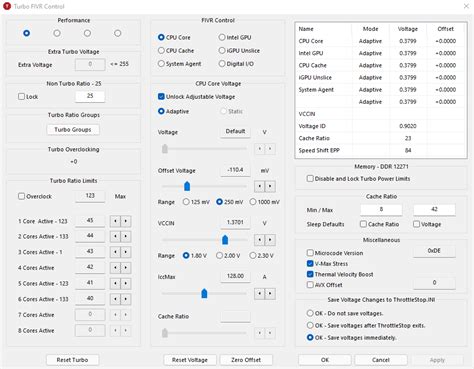Click the Cache Ratio Max field showing 42
This screenshot has height=369, width=474.
pos(434,210)
